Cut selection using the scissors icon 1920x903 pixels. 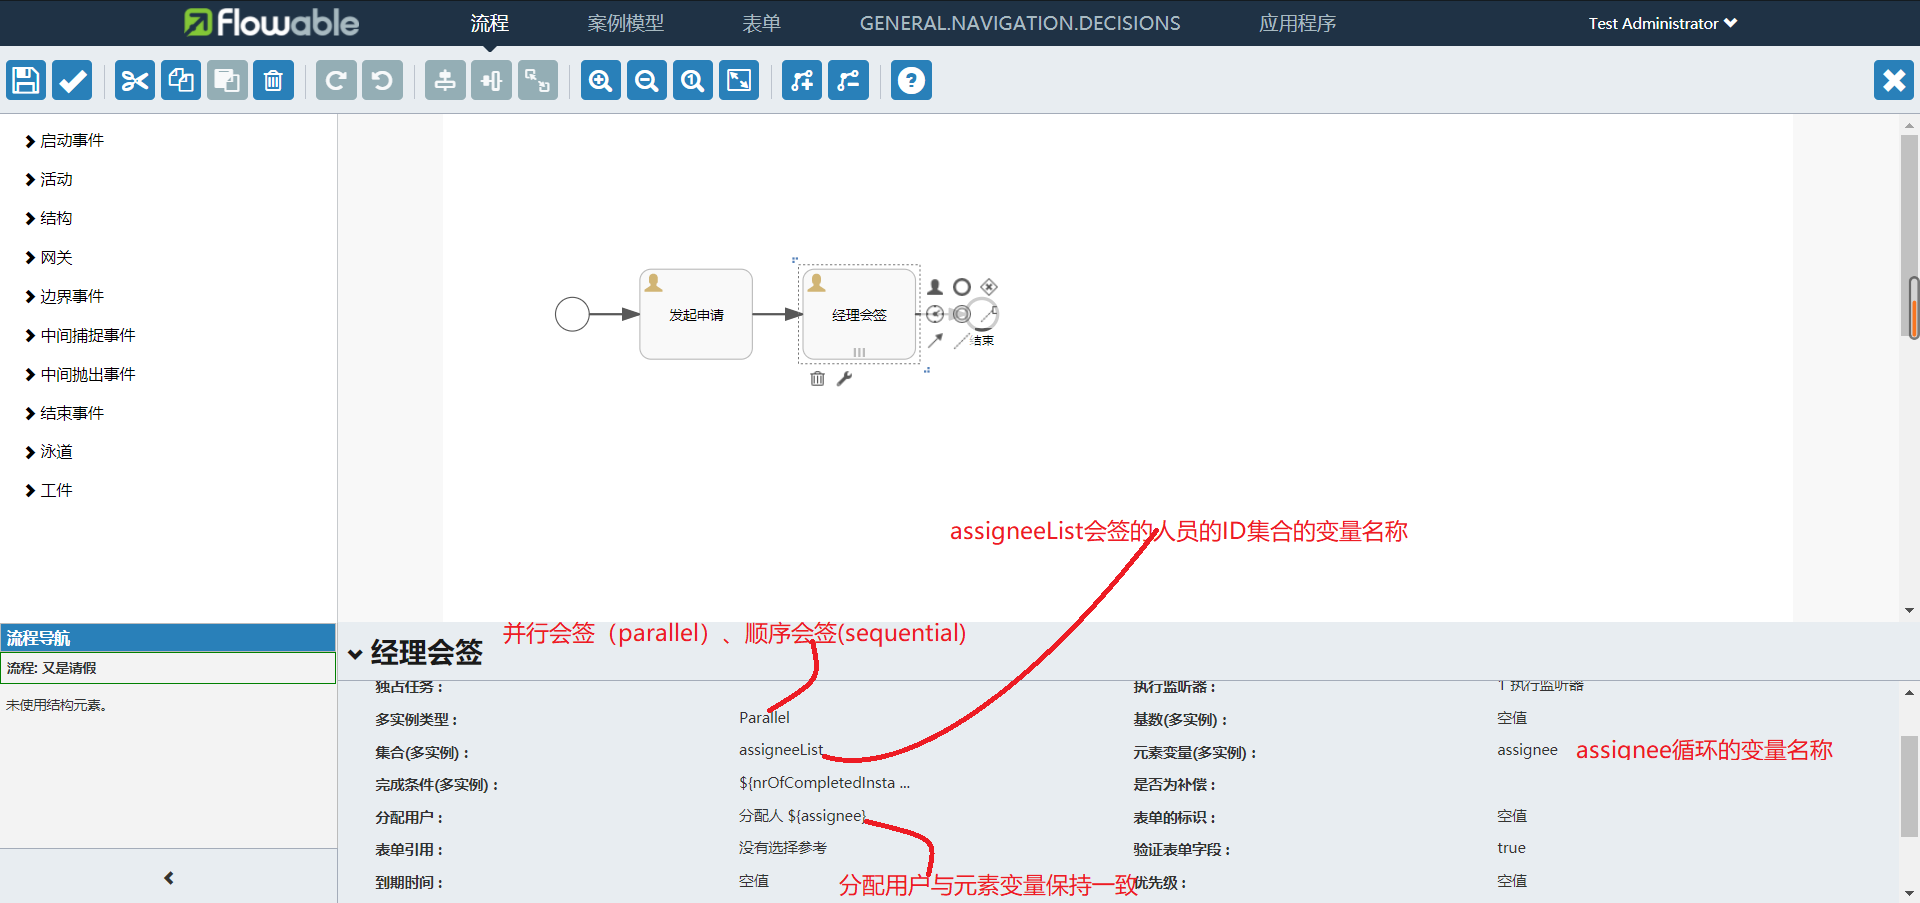coord(135,80)
